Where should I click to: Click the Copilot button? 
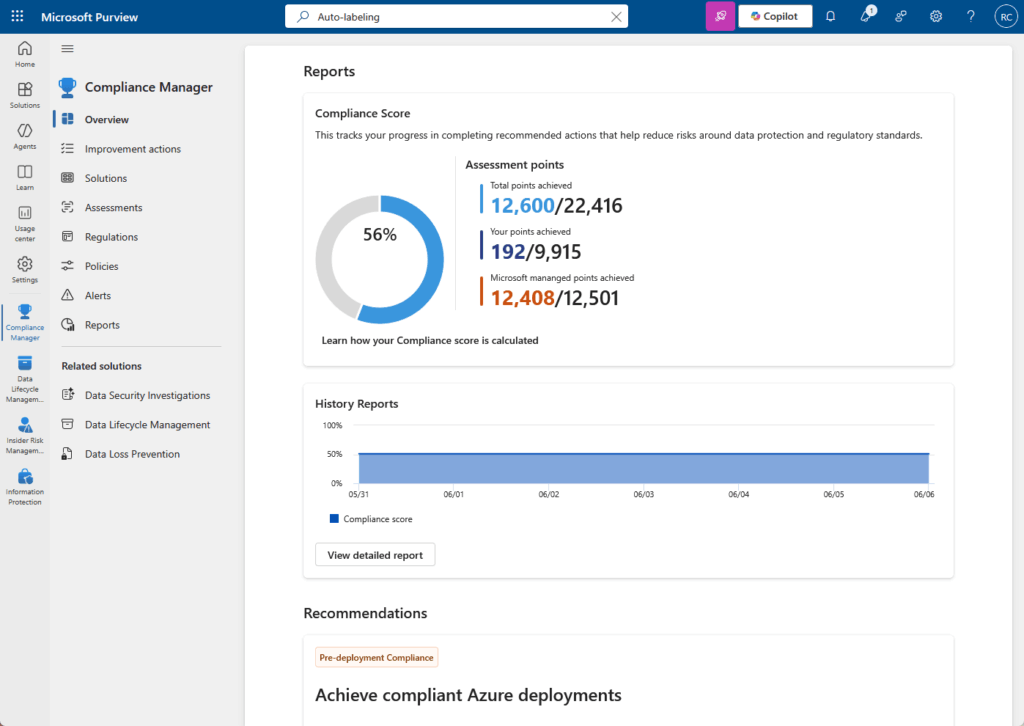pos(775,16)
